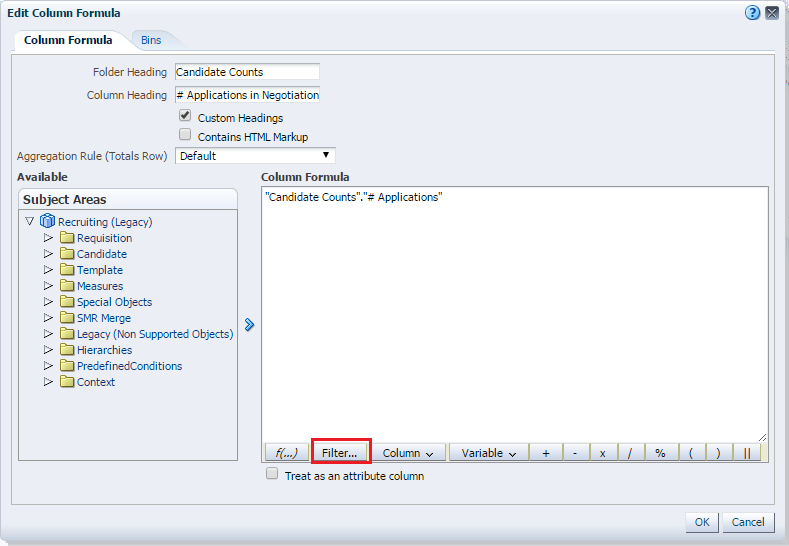Screen dimensions: 789x546
Task: Insert function with f(...) button
Action: pyautogui.click(x=286, y=453)
